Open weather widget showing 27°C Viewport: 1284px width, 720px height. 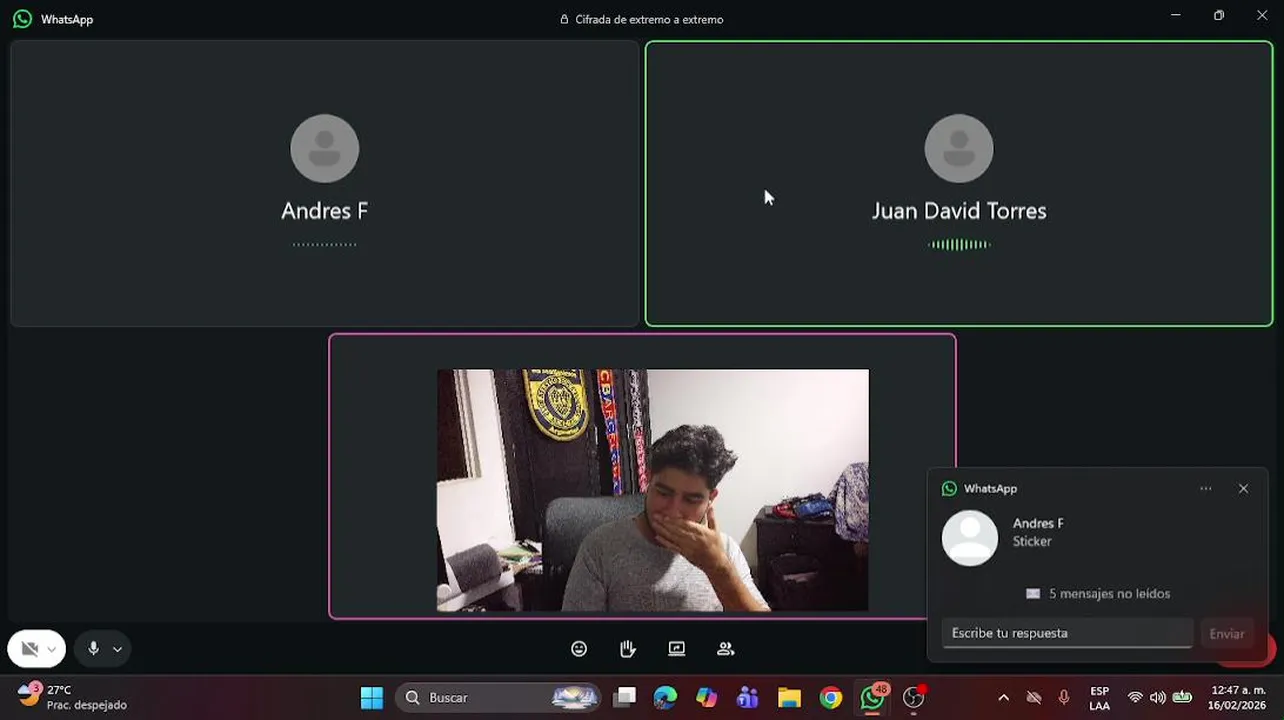click(72, 698)
